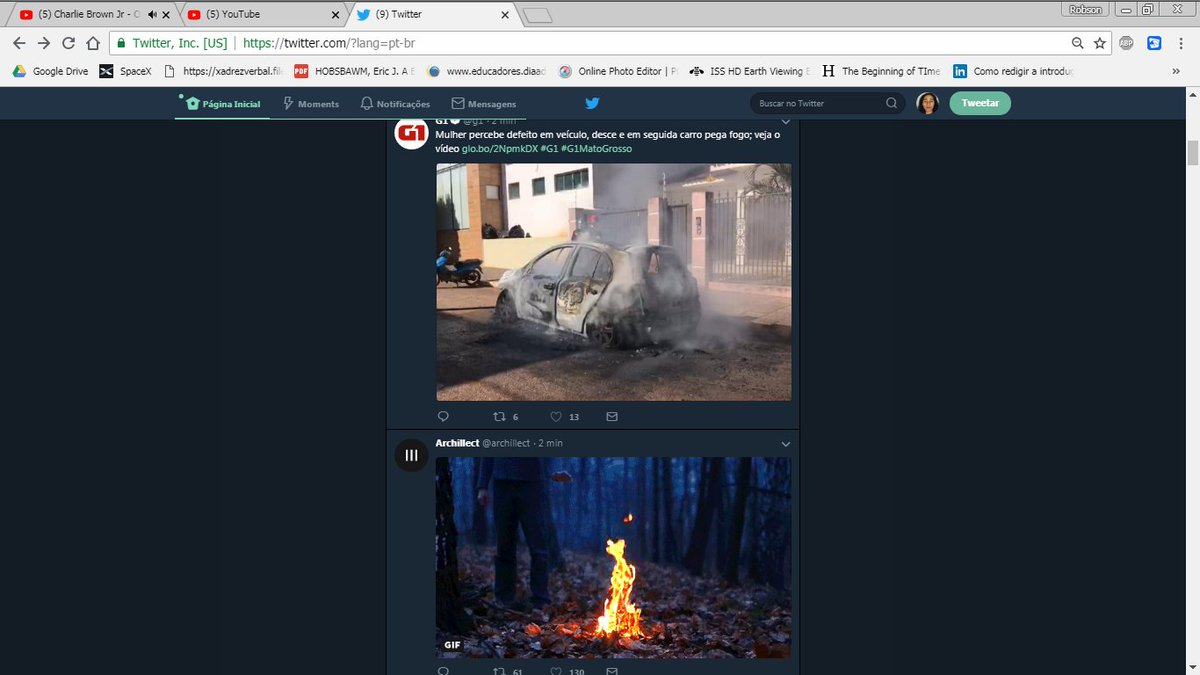The height and width of the screenshot is (675, 1200).
Task: Open the Archillect account name
Action: pos(458,443)
